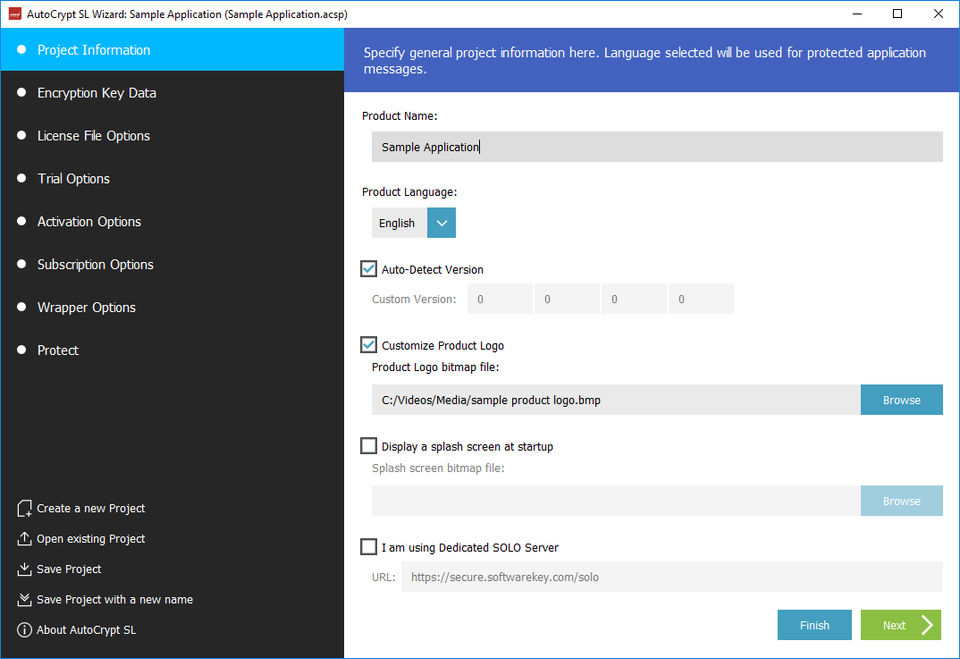Browse for the Product Logo bitmap file
960x659 pixels.
click(x=901, y=400)
